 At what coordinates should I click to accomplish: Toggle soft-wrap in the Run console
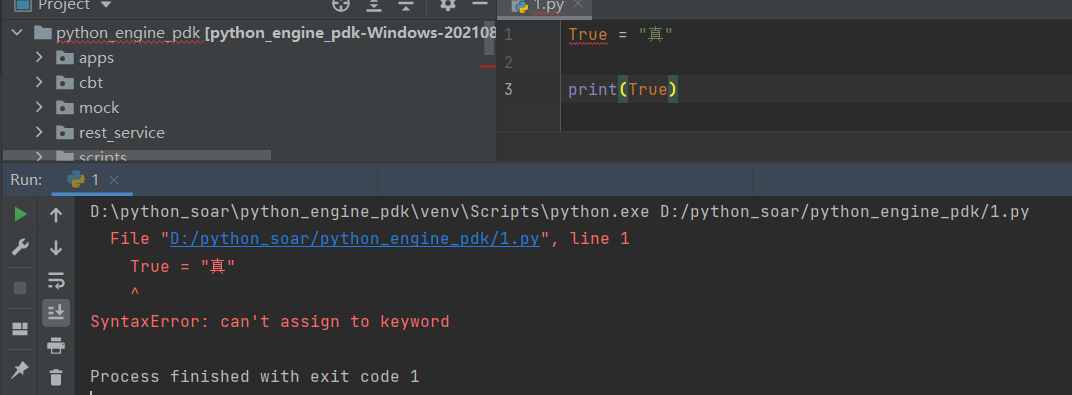tap(56, 280)
